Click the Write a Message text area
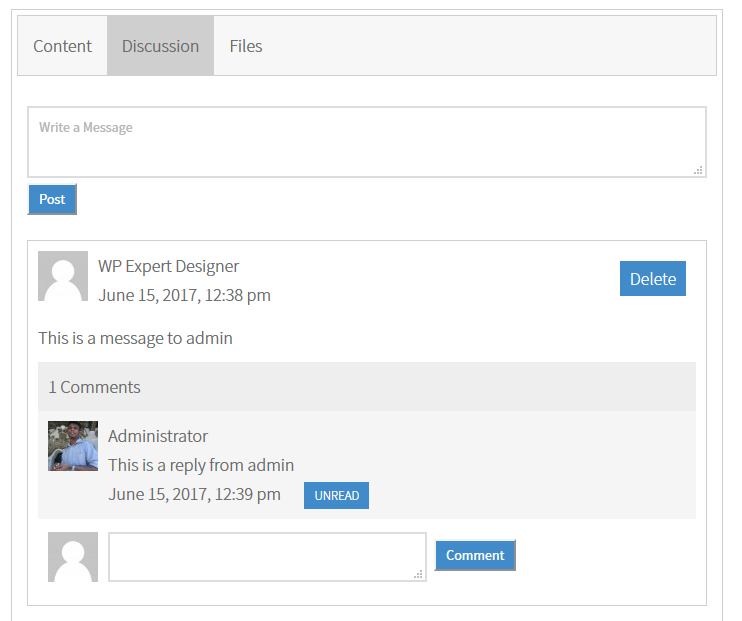Image resolution: width=742 pixels, height=621 pixels. 367,142
